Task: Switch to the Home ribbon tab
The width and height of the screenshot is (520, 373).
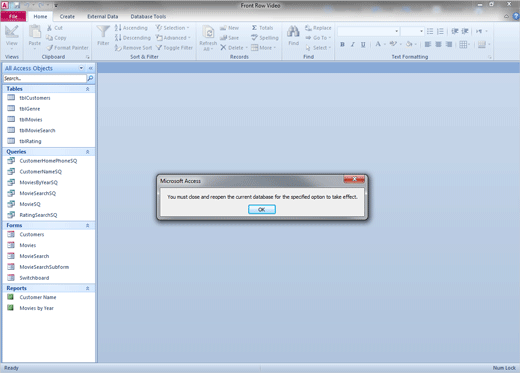Action: (x=40, y=16)
